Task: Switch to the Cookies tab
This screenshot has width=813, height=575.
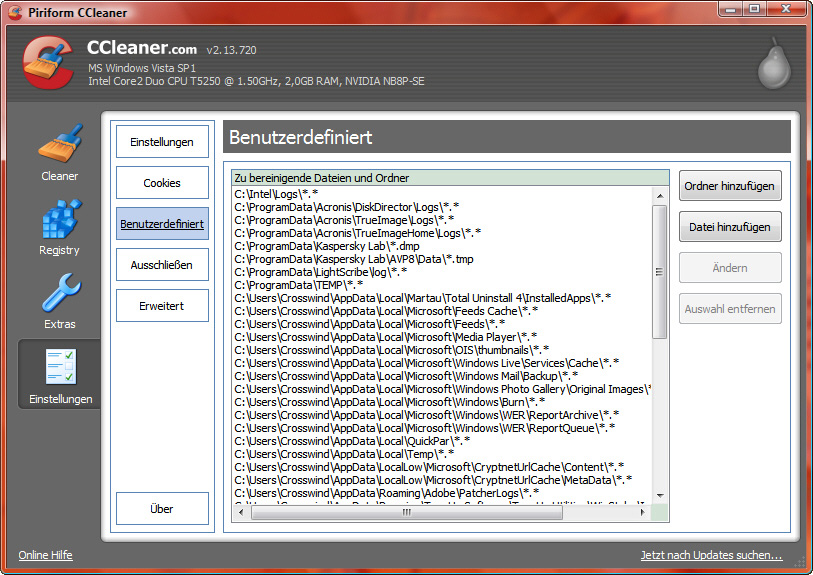Action: point(162,183)
